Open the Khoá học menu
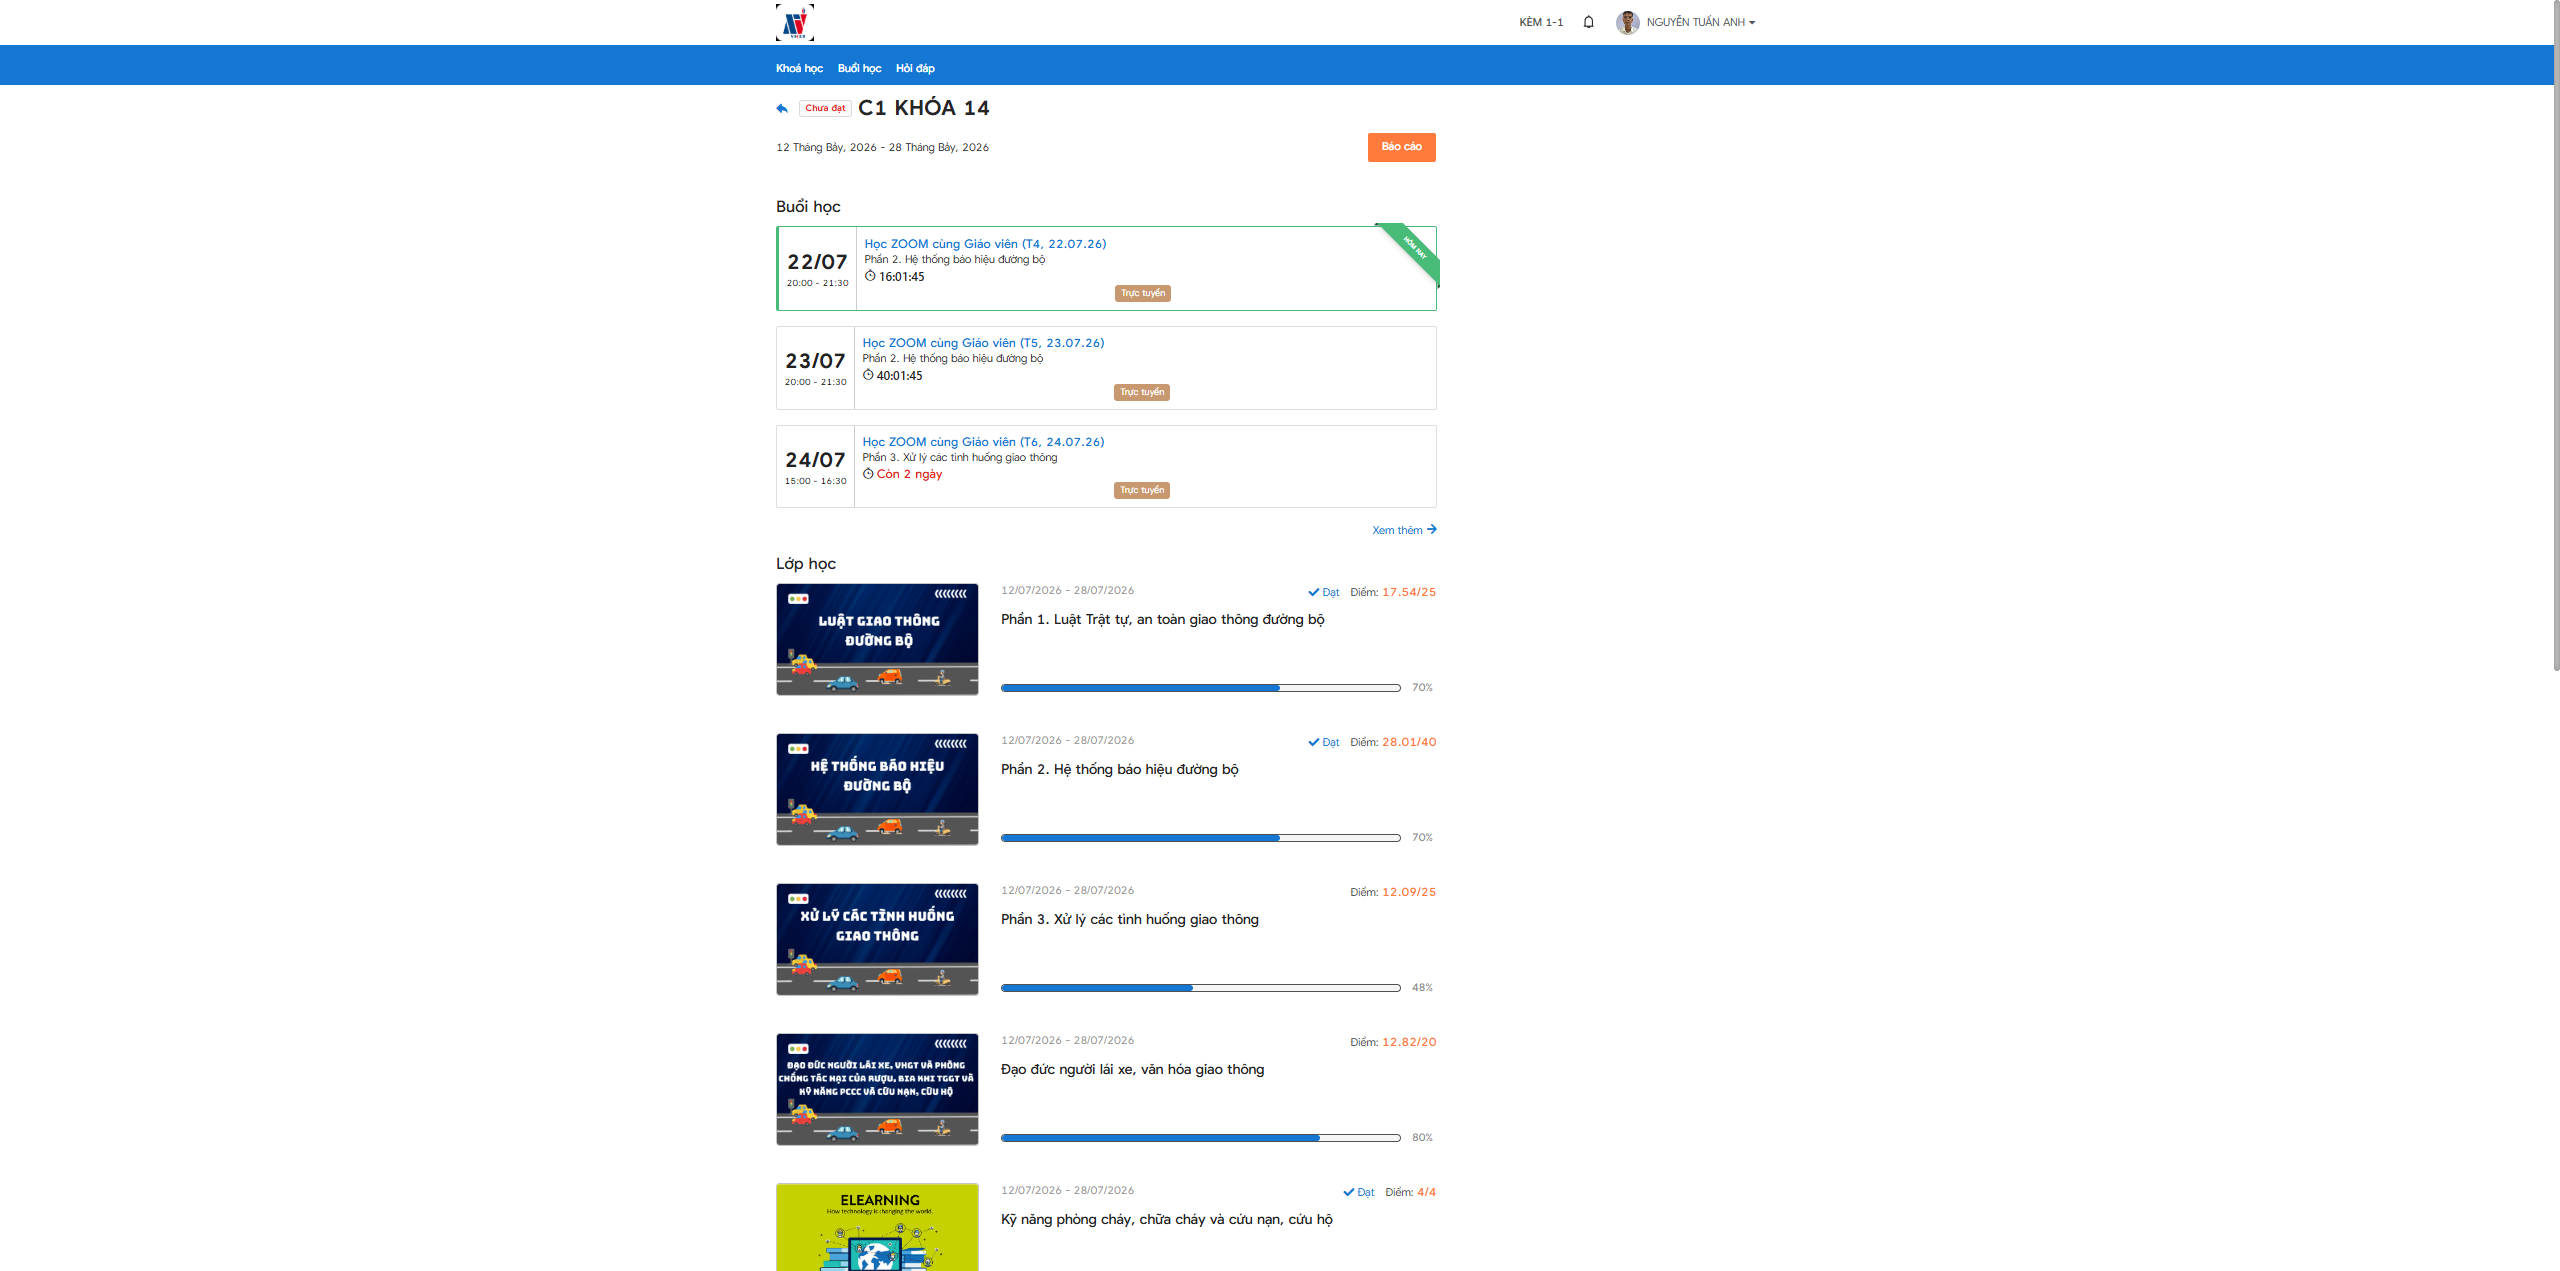The width and height of the screenshot is (2560, 1271). 799,68
